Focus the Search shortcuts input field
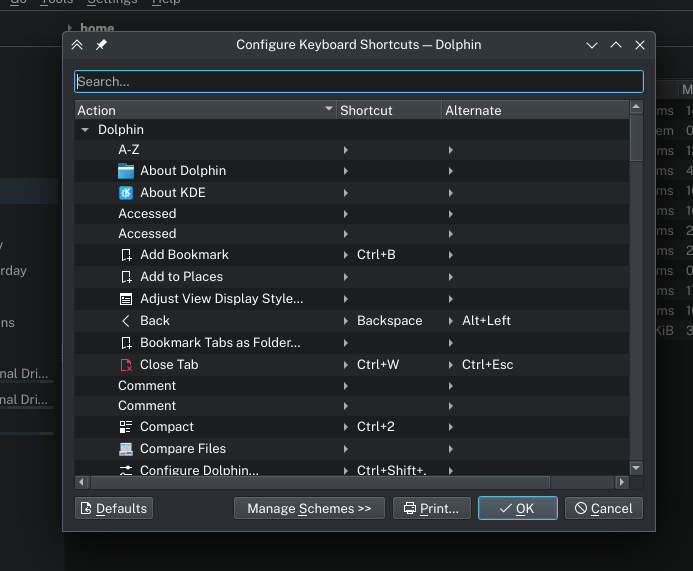The height and width of the screenshot is (571, 693). pyautogui.click(x=358, y=82)
